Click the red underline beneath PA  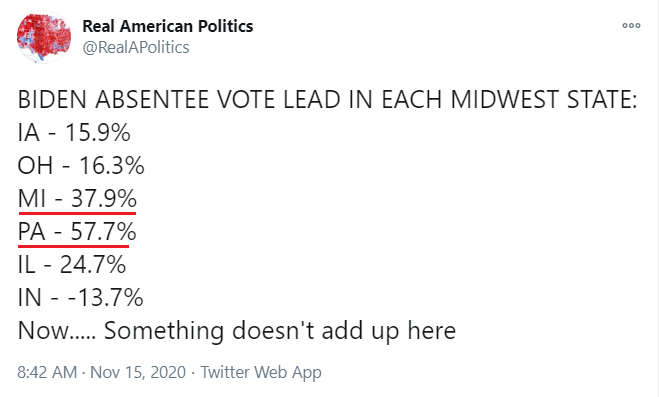pyautogui.click(x=74, y=246)
